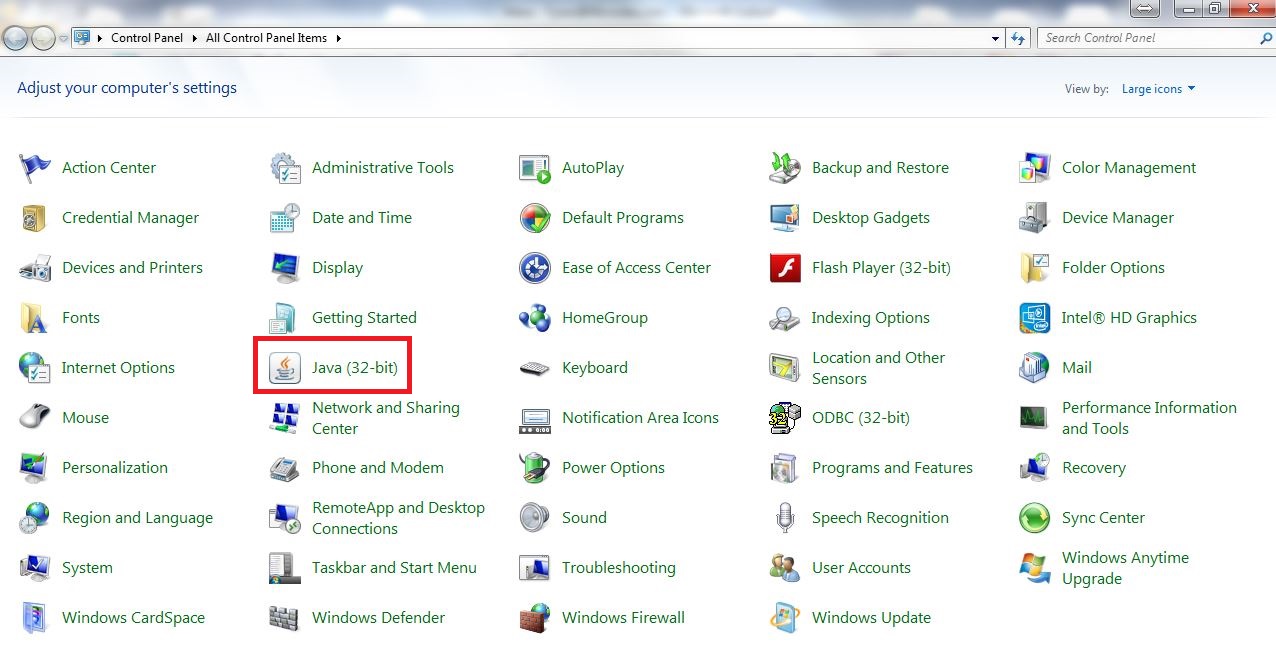Open the Java (32-bit) coffee cup icon

click(x=285, y=368)
